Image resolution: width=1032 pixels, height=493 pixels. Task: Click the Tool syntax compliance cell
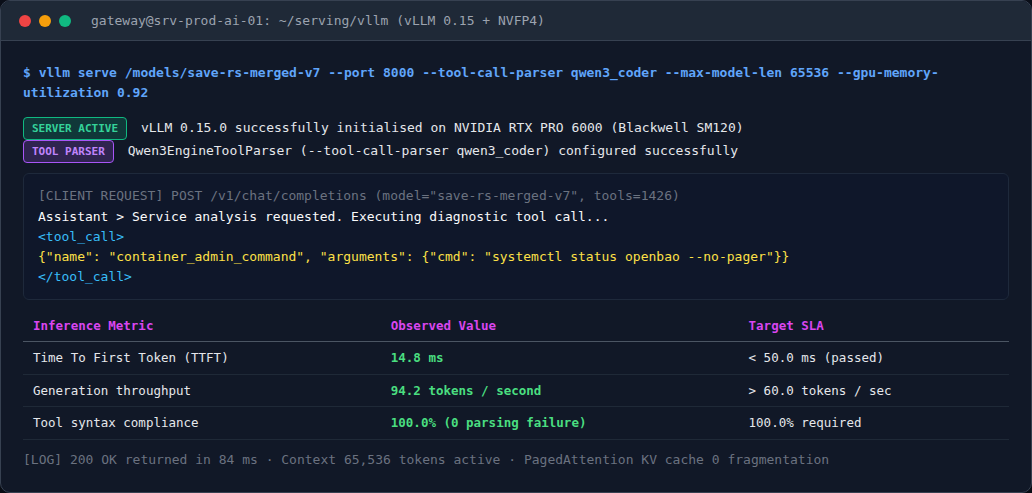115,423
